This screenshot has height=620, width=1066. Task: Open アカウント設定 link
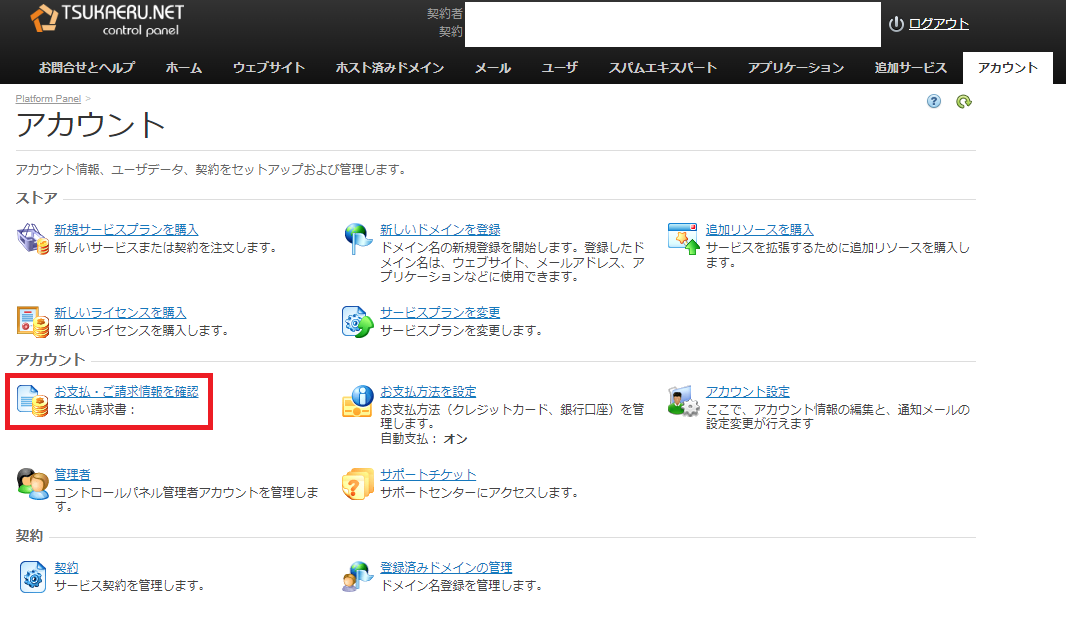[x=748, y=392]
